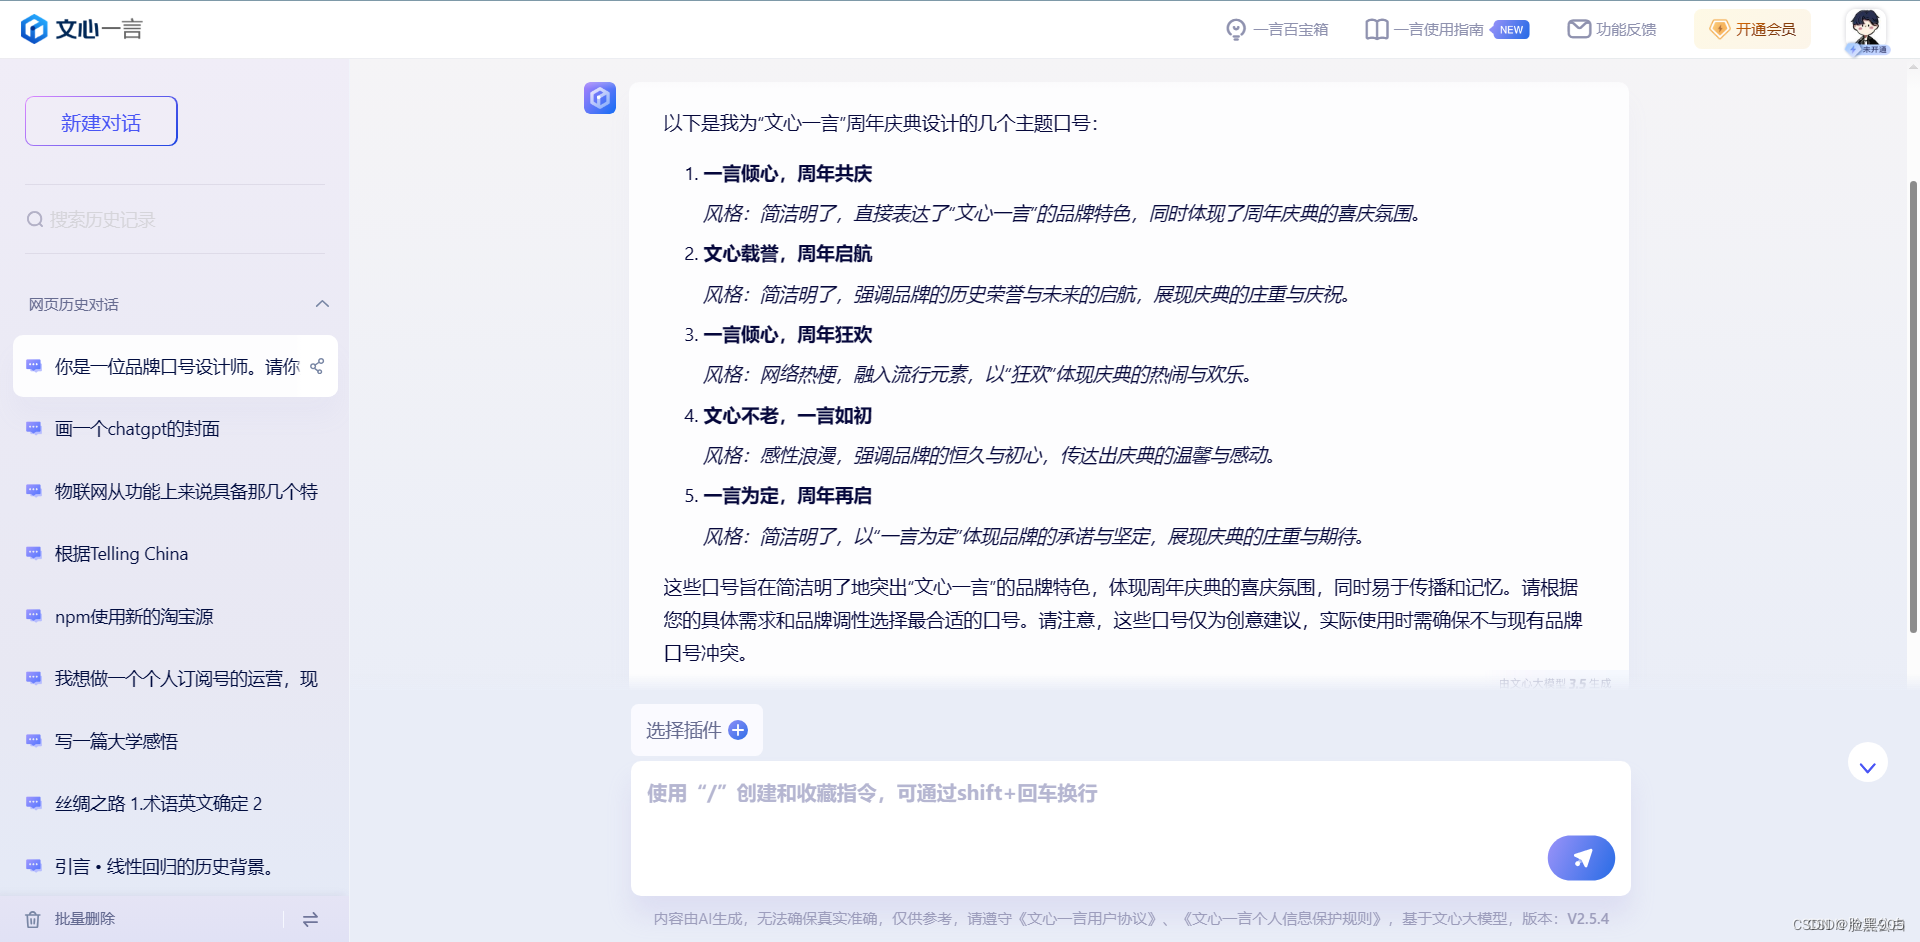Click chat icon beside 画一个chatgpt的封面
Viewport: 1920px width, 942px height.
(34, 428)
